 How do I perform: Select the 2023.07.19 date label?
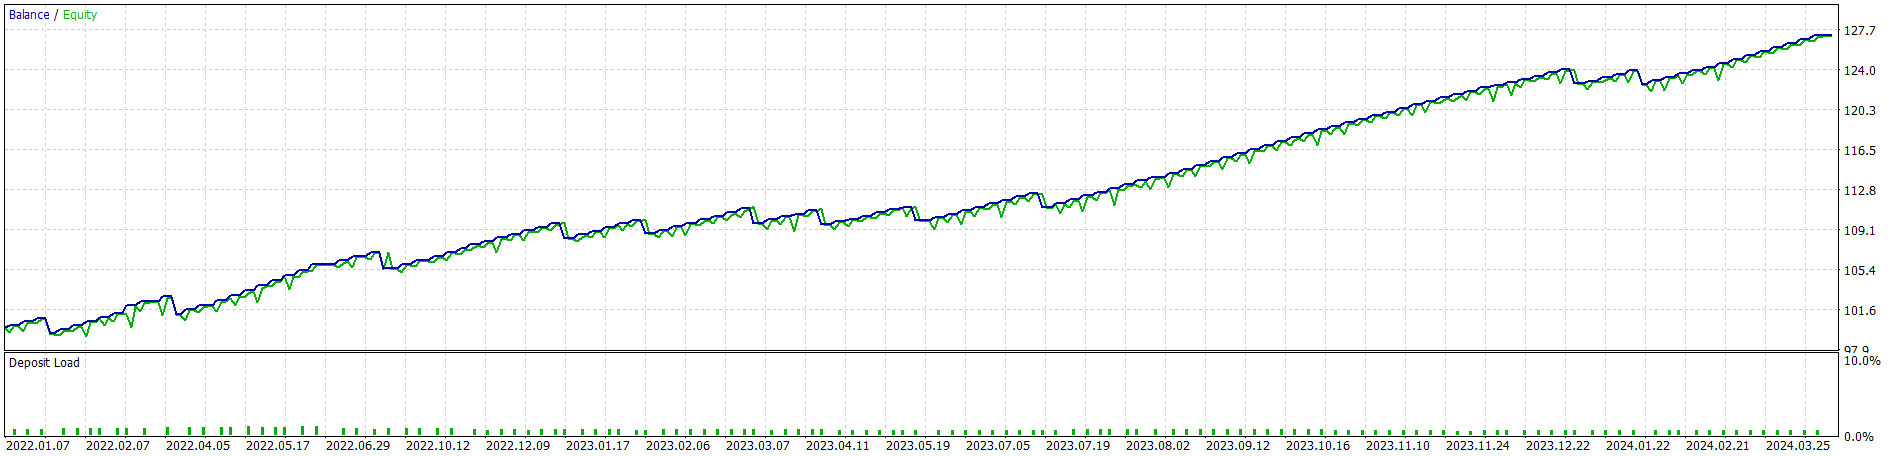point(1078,446)
